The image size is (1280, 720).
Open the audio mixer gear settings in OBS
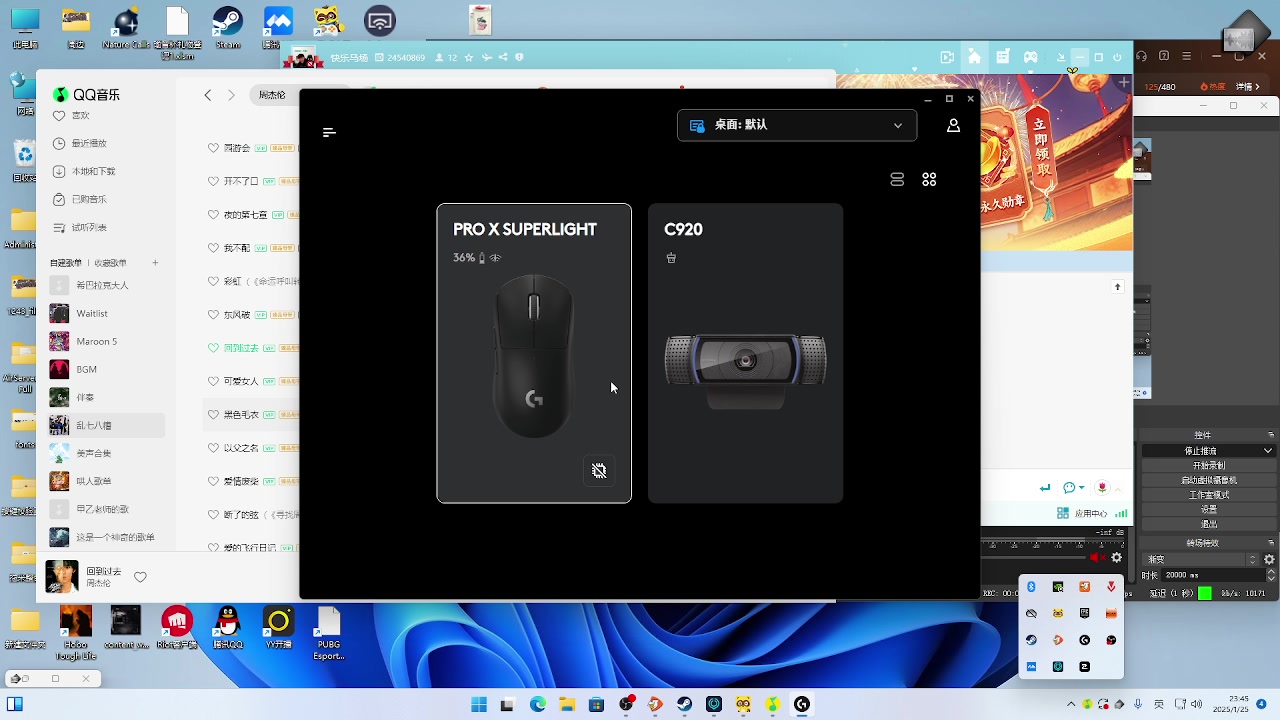1116,558
